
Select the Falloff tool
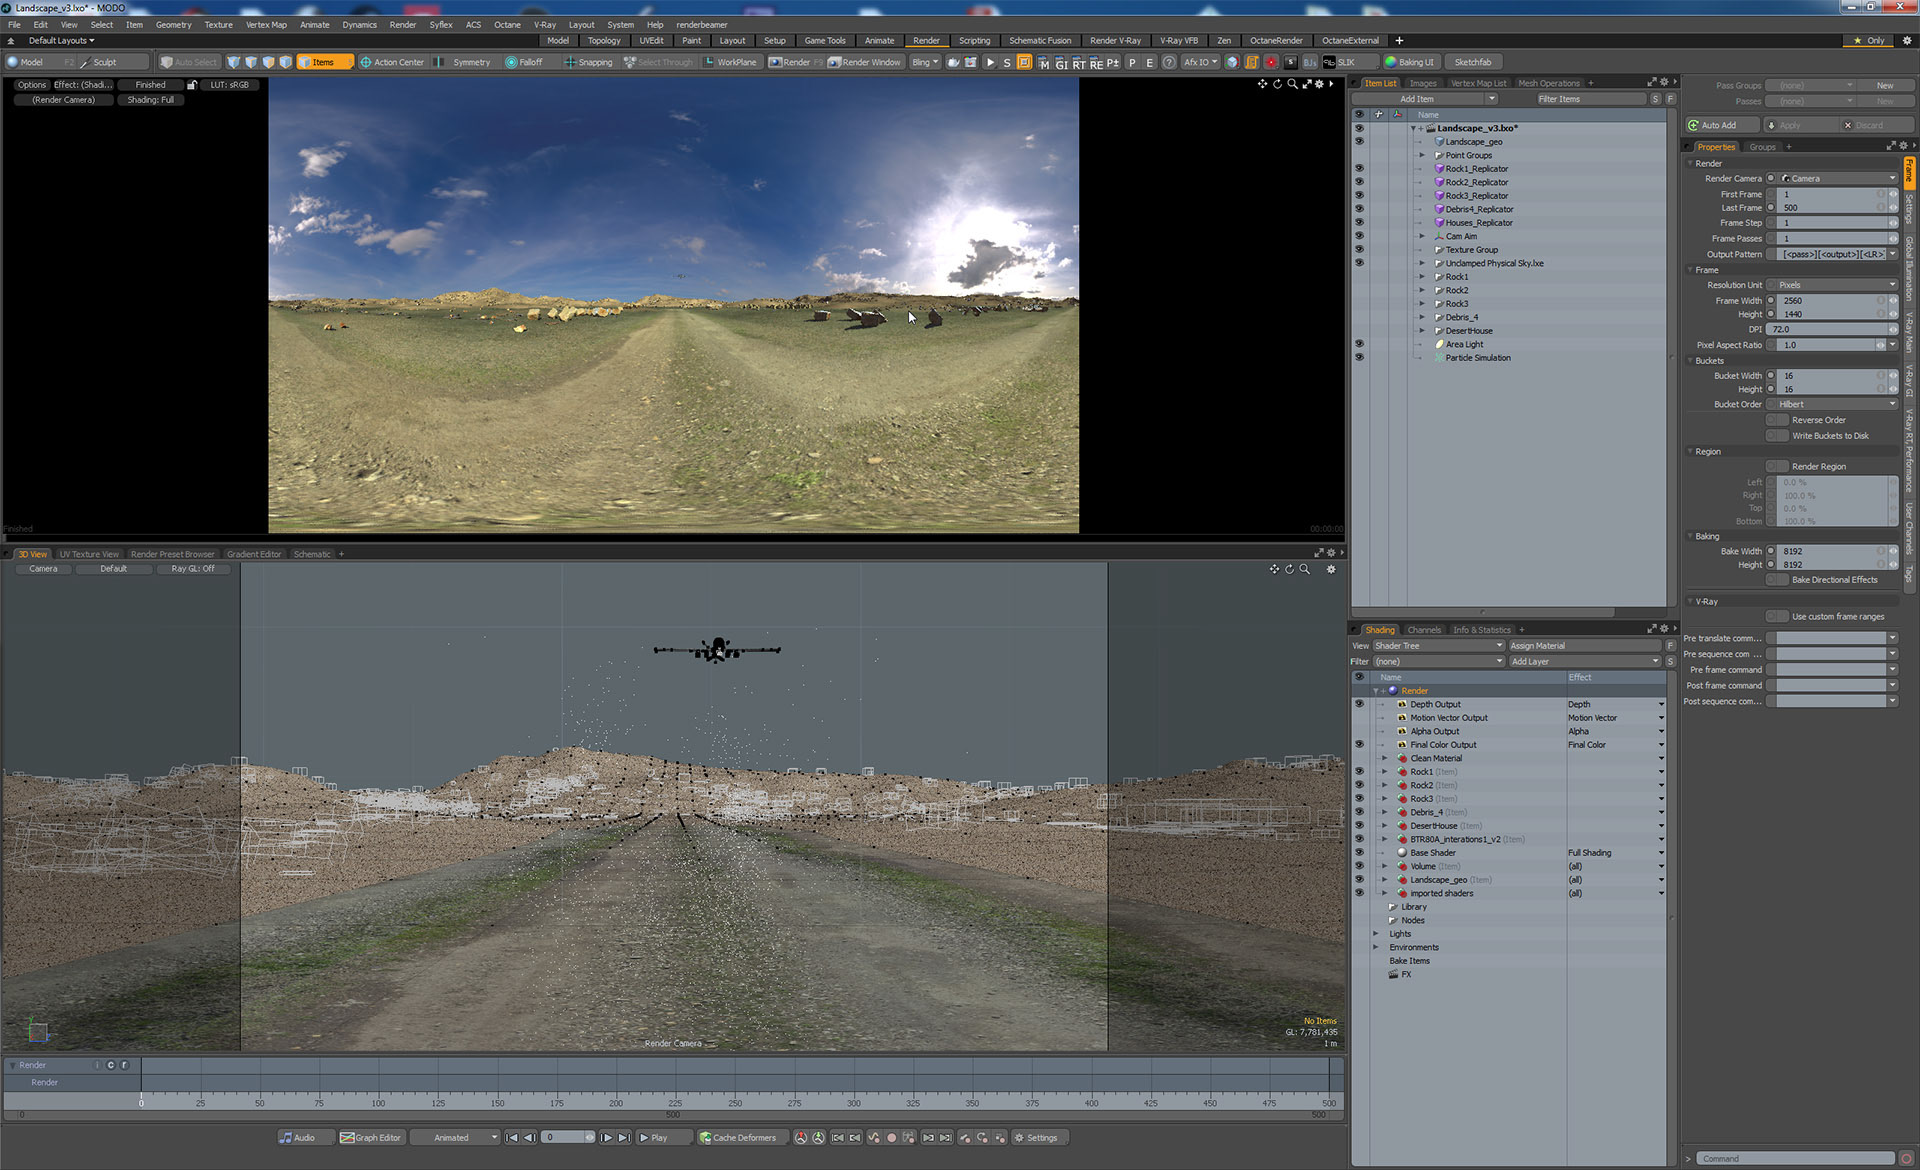click(x=524, y=62)
